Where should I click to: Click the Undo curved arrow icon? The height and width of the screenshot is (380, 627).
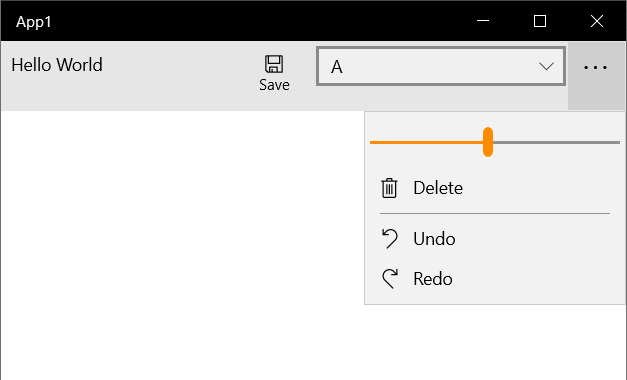389,239
